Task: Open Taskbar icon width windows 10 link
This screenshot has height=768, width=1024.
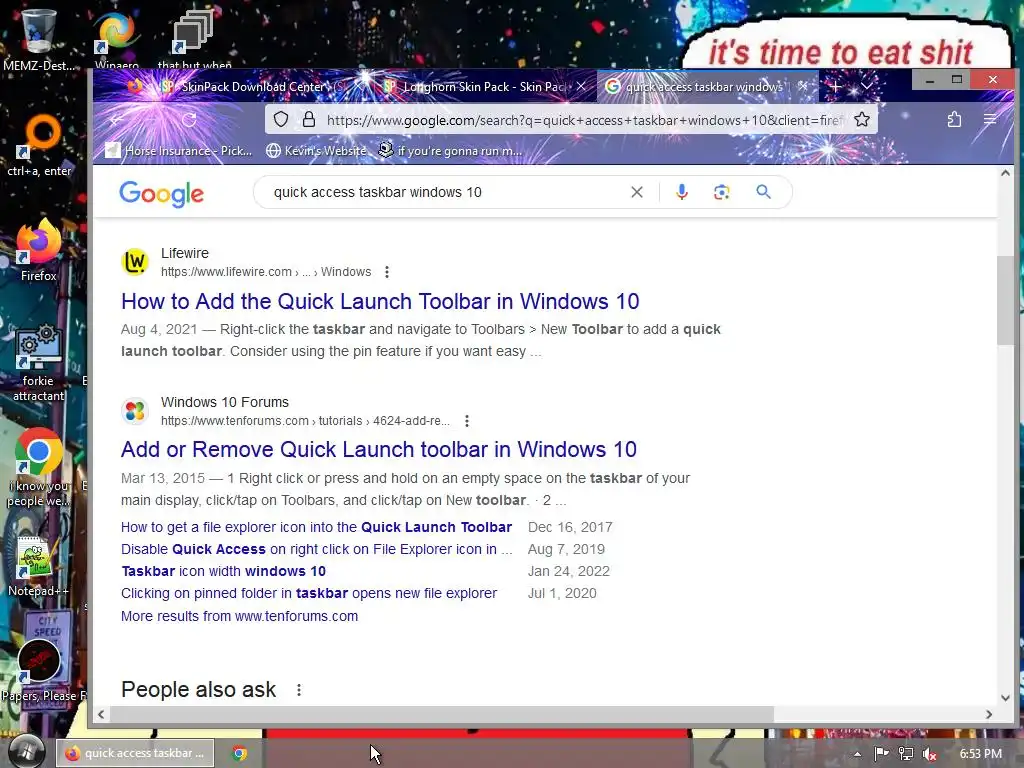Action: pos(223,571)
